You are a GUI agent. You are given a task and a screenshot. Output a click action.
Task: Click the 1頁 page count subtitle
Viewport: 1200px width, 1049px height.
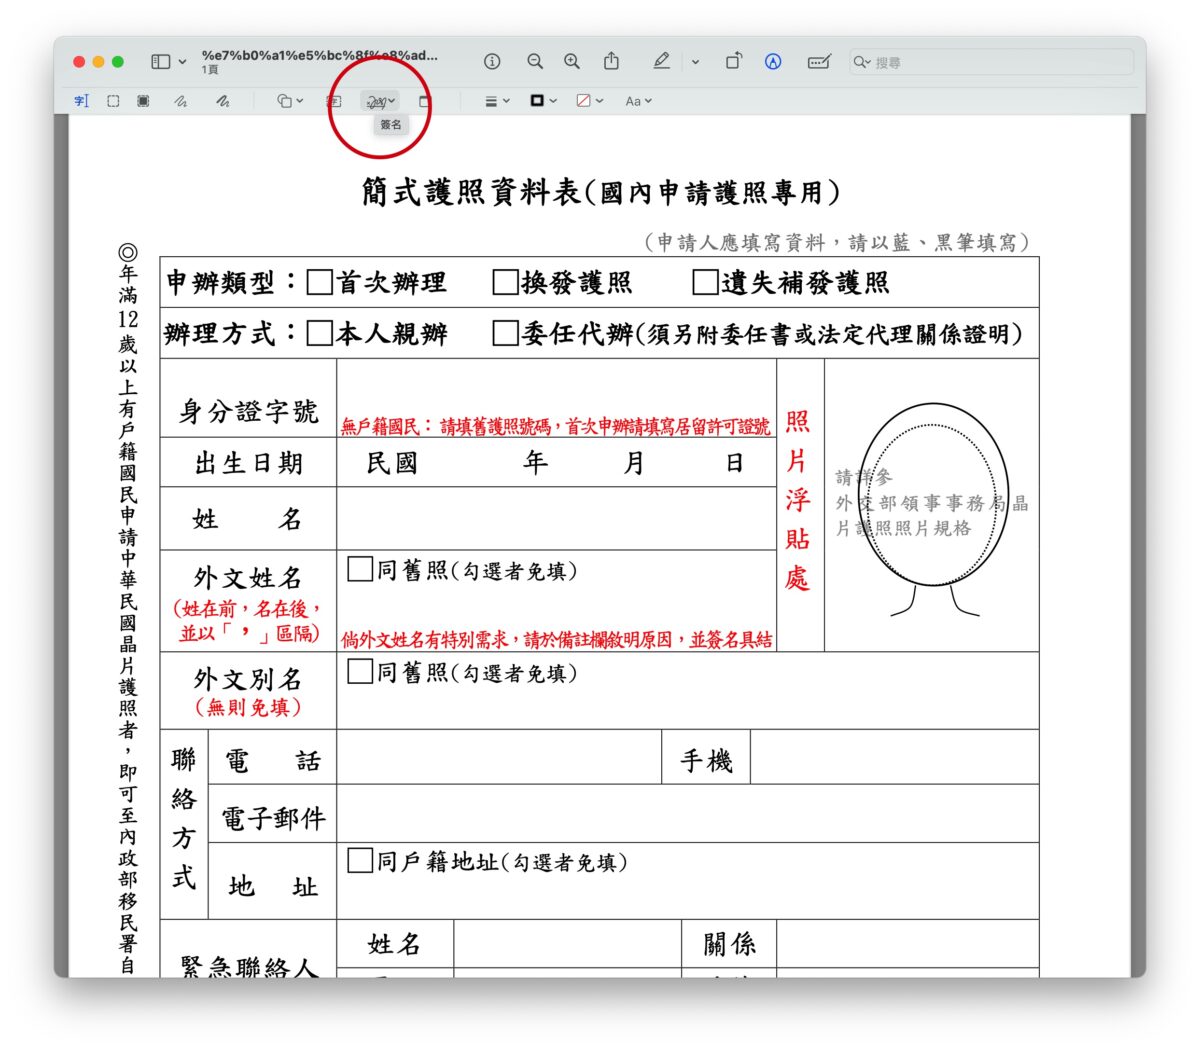click(x=210, y=70)
